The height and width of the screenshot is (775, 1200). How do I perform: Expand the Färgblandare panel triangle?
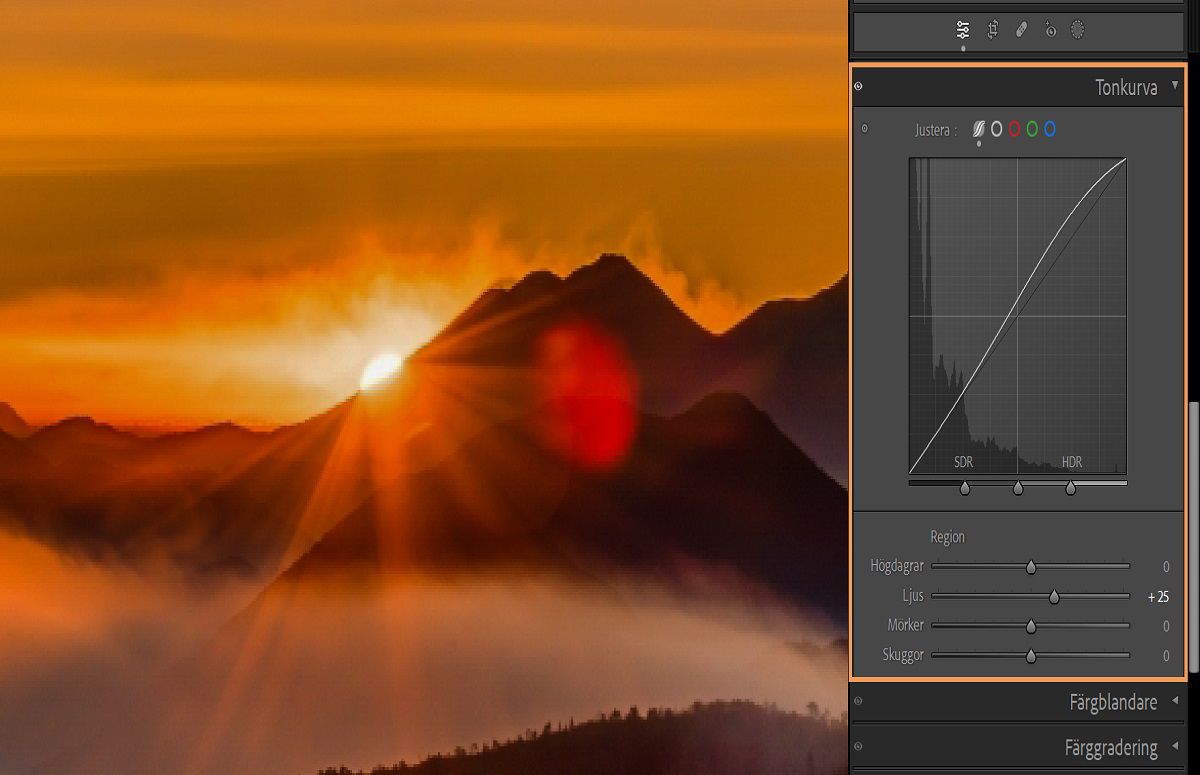[1175, 701]
